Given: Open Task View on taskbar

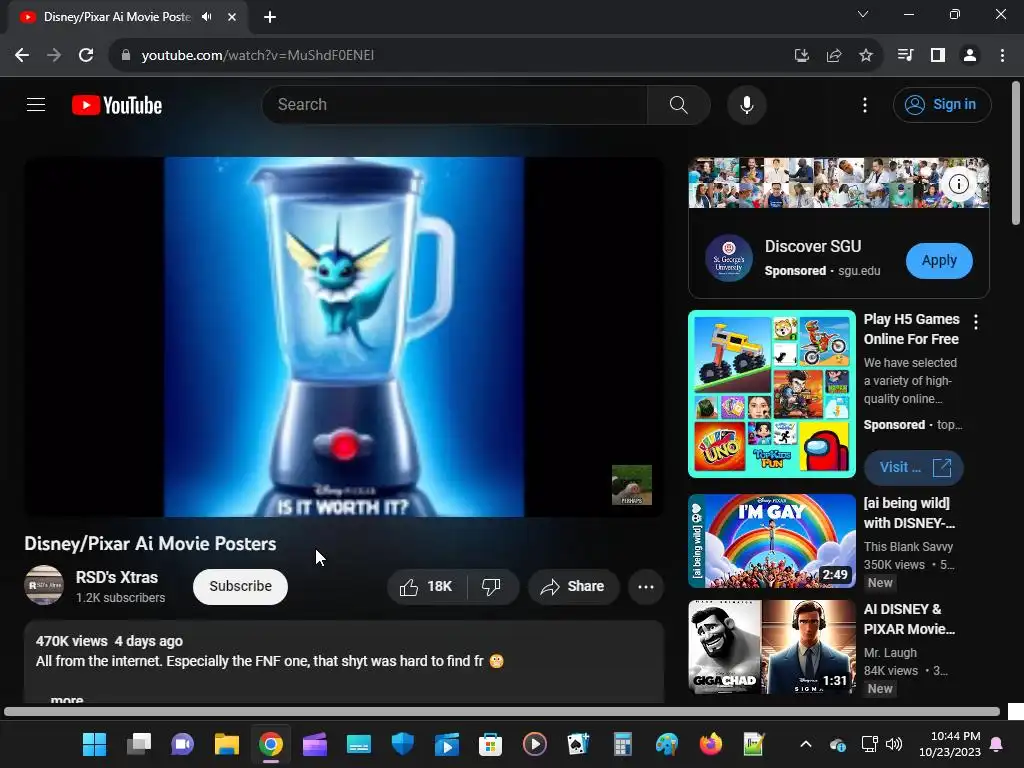Looking at the screenshot, I should click(x=138, y=744).
